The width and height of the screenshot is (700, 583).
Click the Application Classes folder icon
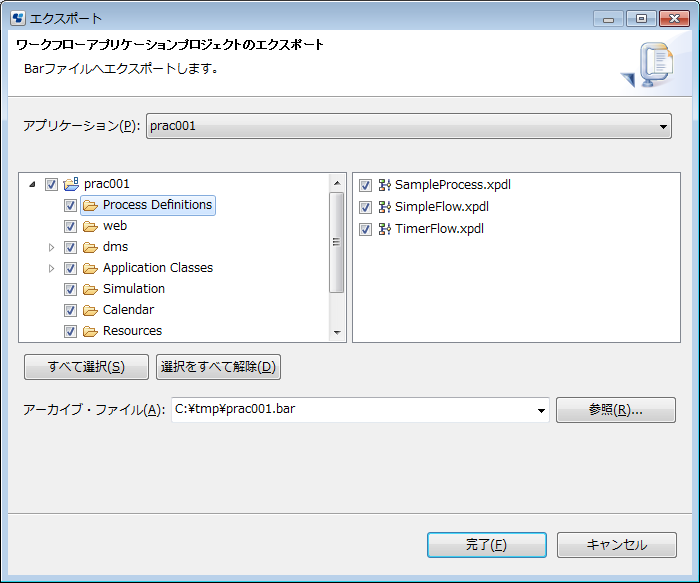[90, 268]
